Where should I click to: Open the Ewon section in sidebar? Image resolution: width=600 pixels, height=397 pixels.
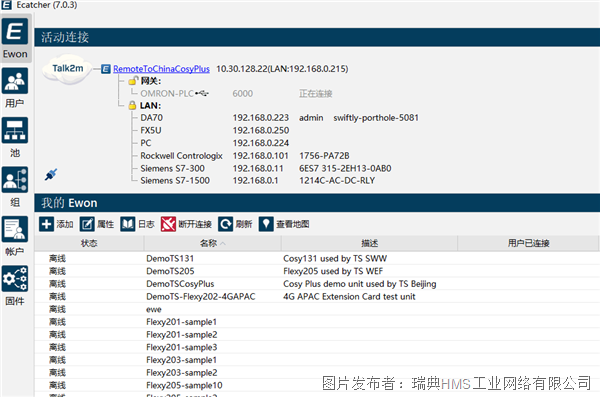coord(15,38)
